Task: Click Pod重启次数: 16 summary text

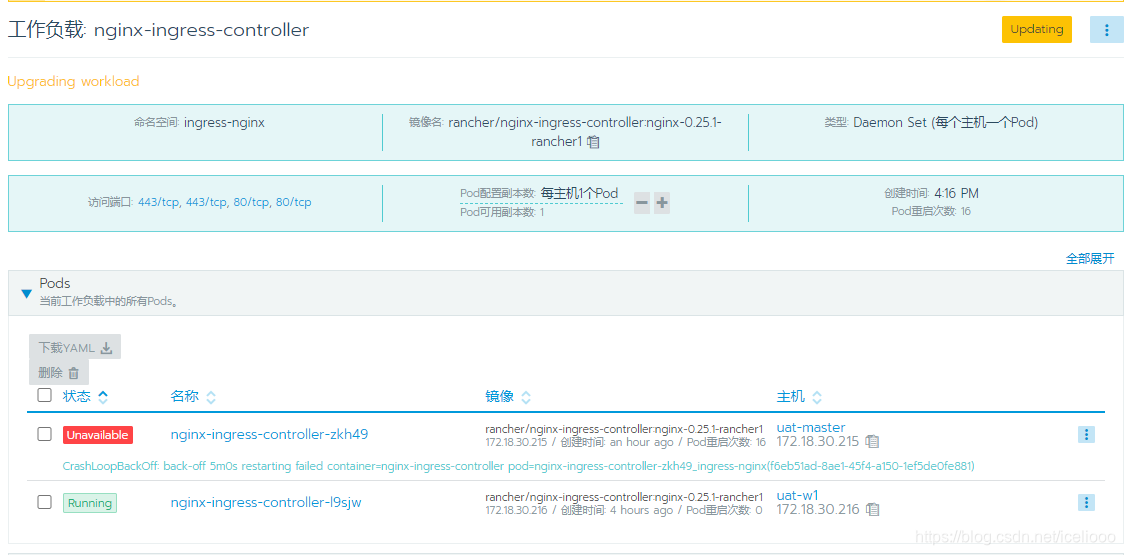Action: pyautogui.click(x=931, y=211)
